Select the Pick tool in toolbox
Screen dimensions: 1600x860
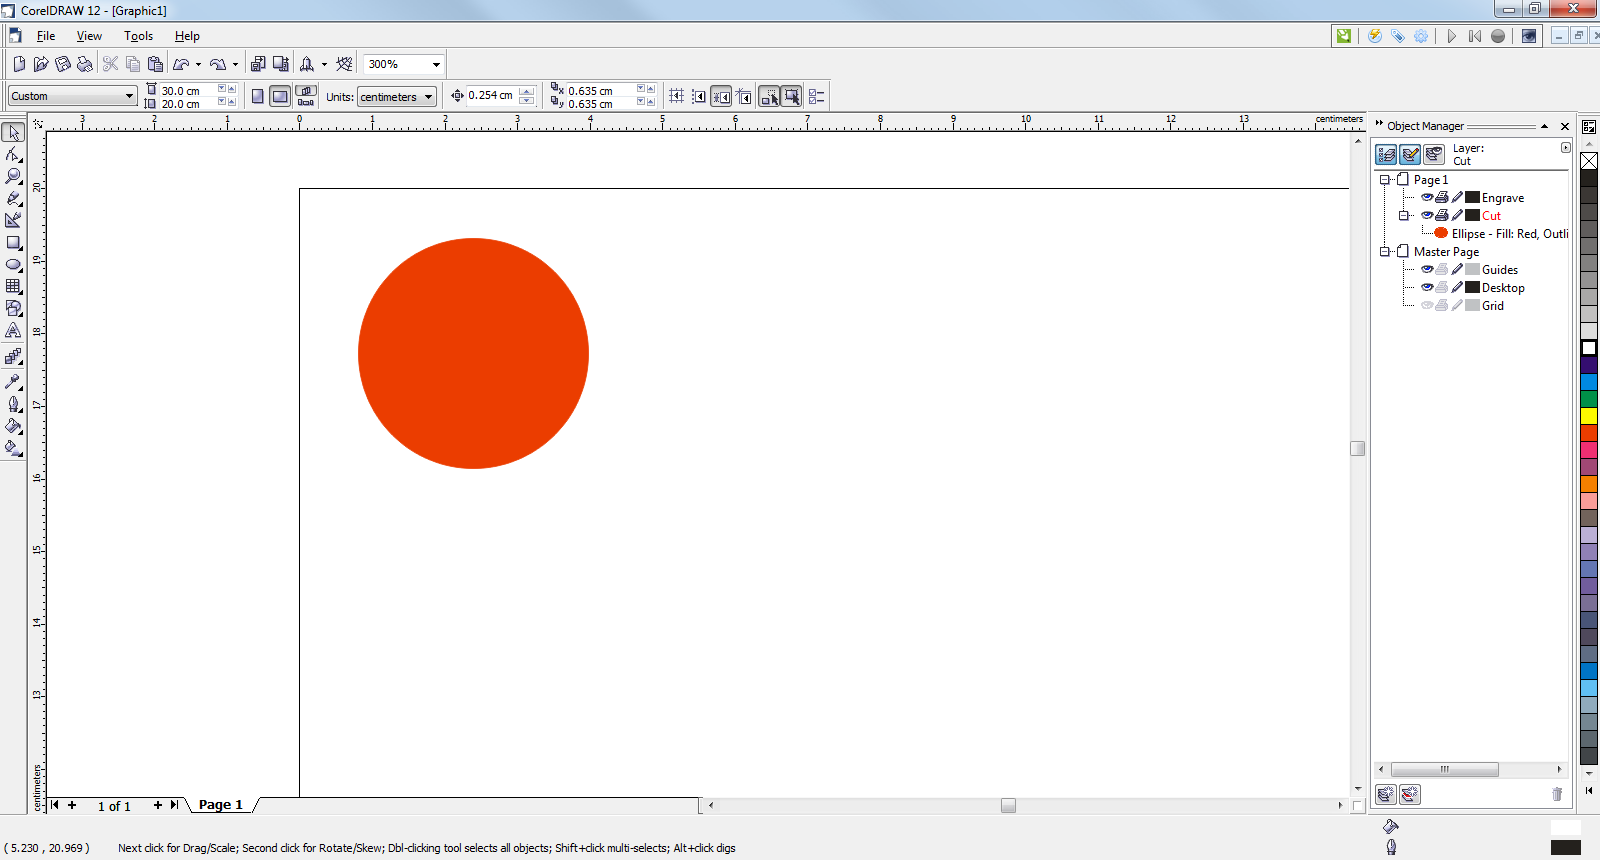[x=13, y=133]
